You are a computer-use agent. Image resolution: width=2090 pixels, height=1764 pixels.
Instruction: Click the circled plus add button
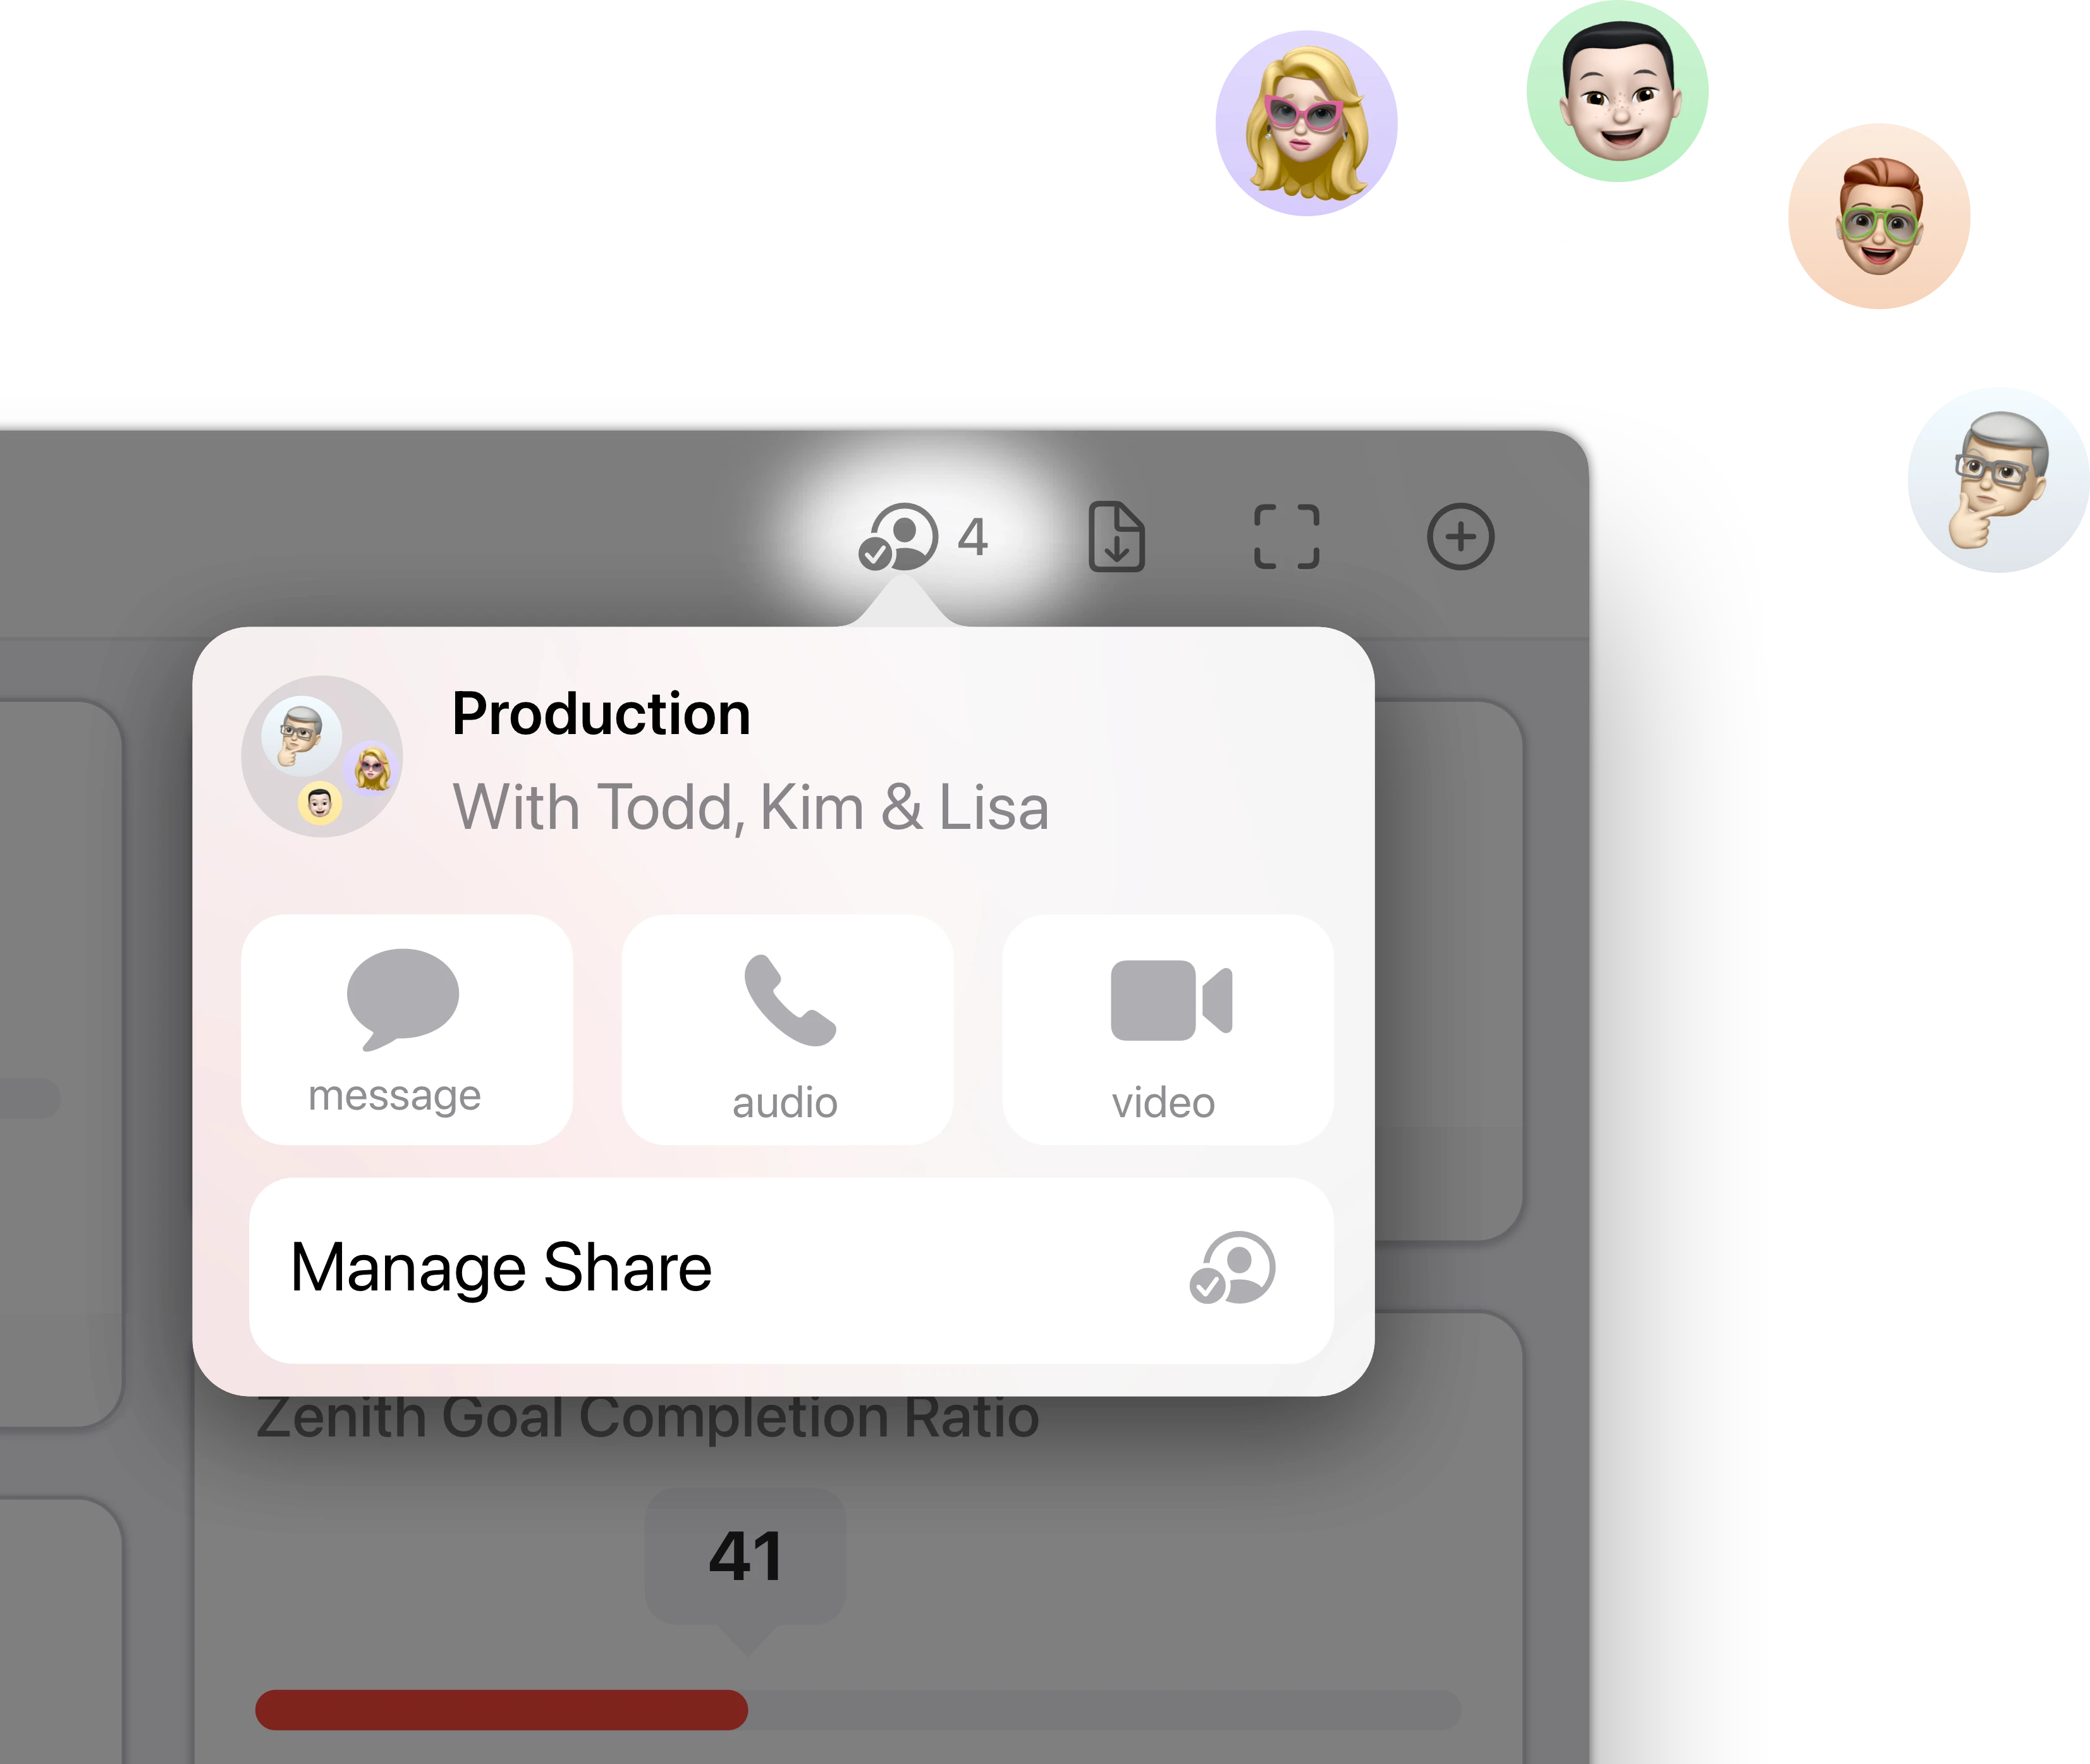(1460, 537)
